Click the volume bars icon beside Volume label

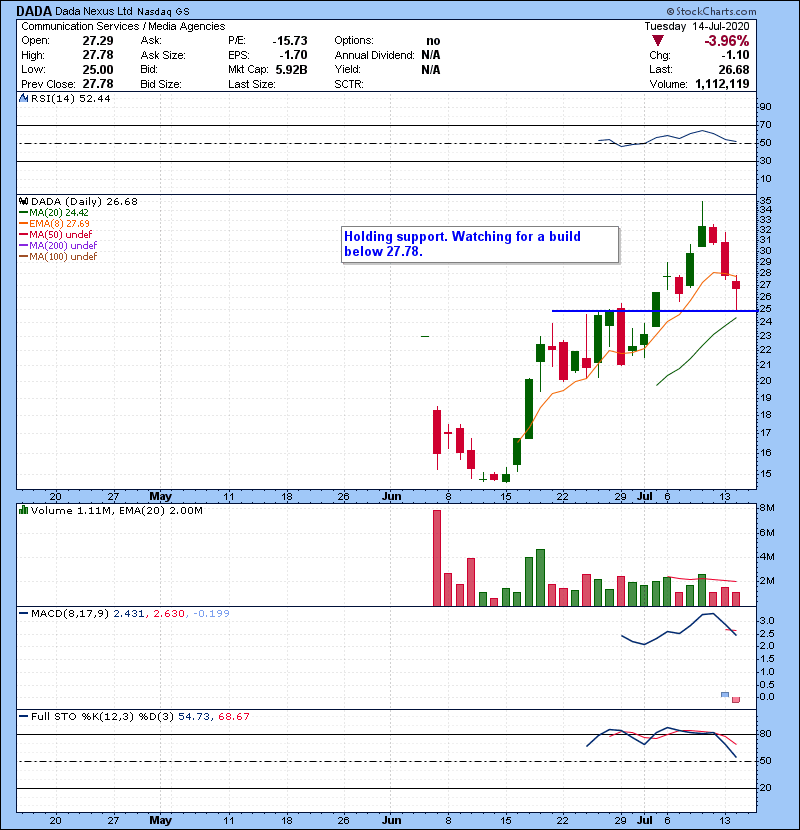point(24,510)
